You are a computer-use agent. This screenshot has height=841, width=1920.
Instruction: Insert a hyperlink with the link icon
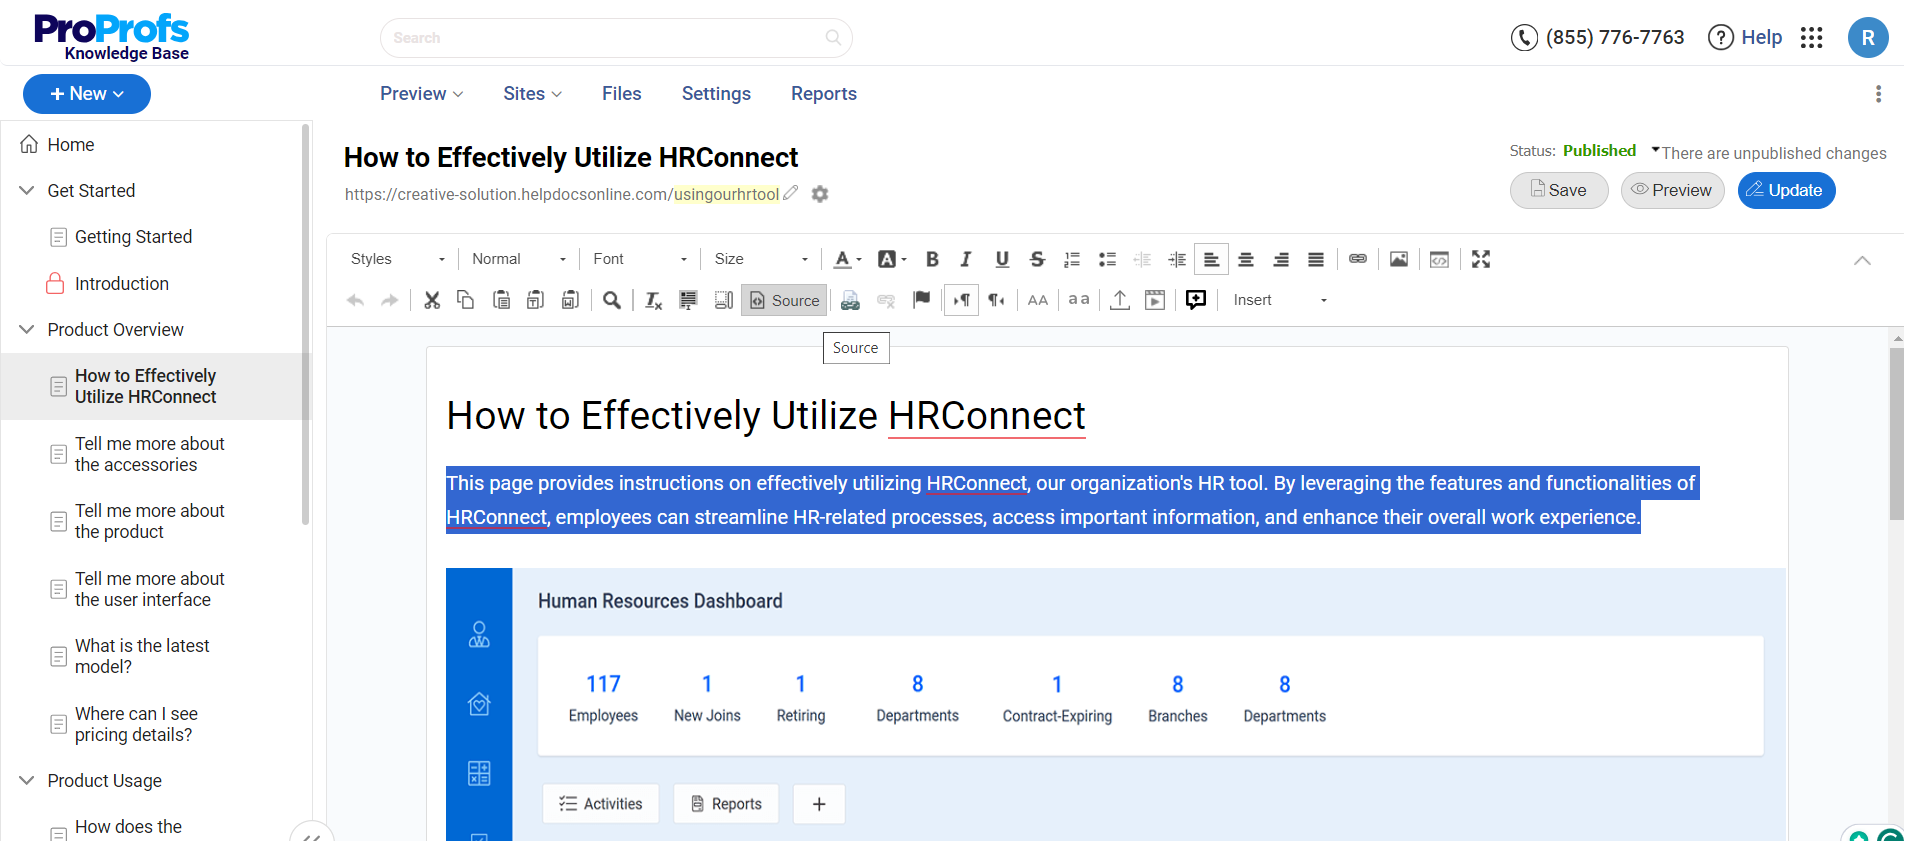pos(1358,259)
